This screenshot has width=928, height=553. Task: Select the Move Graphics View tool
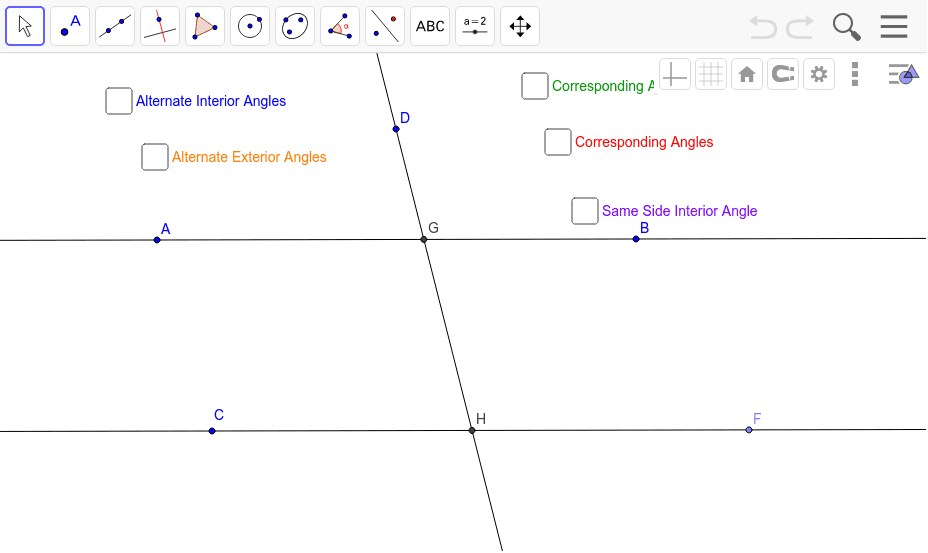[520, 26]
